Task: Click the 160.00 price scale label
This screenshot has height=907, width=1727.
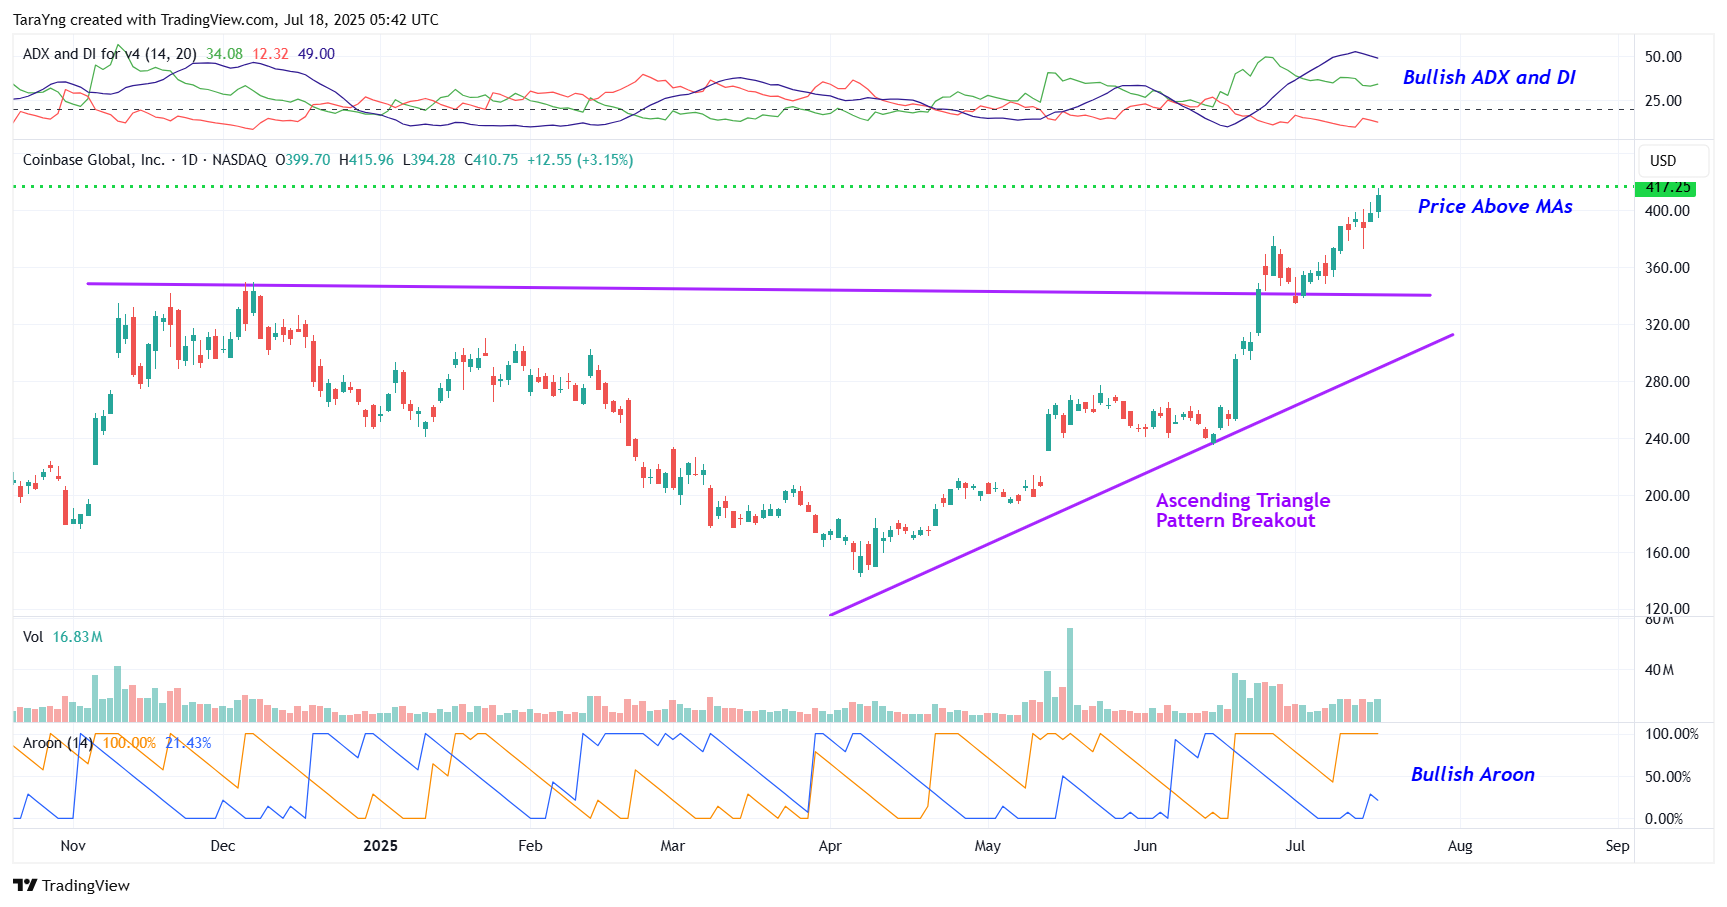Action: click(x=1667, y=553)
